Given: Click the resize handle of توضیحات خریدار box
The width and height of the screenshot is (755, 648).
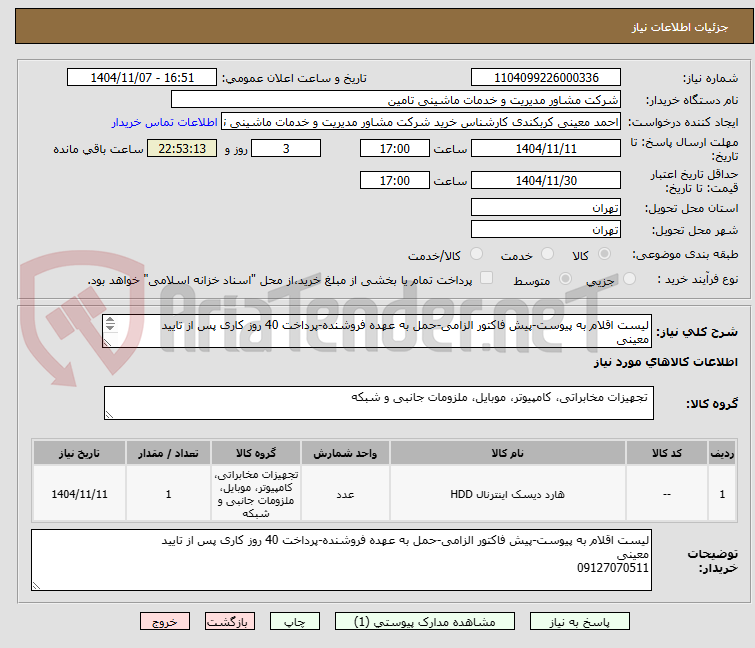Looking at the screenshot, I should pos(37,586).
